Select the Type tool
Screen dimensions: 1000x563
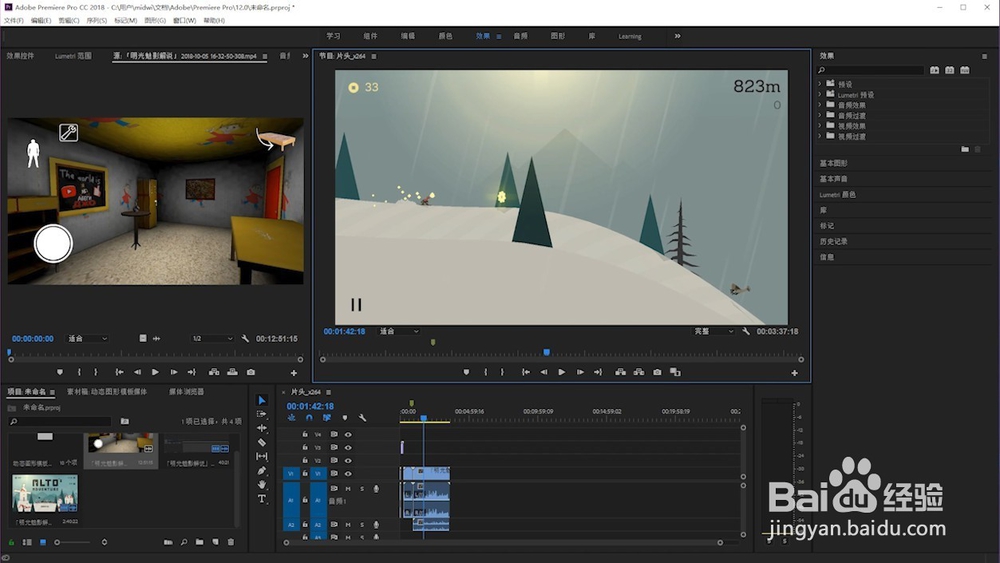[x=261, y=499]
